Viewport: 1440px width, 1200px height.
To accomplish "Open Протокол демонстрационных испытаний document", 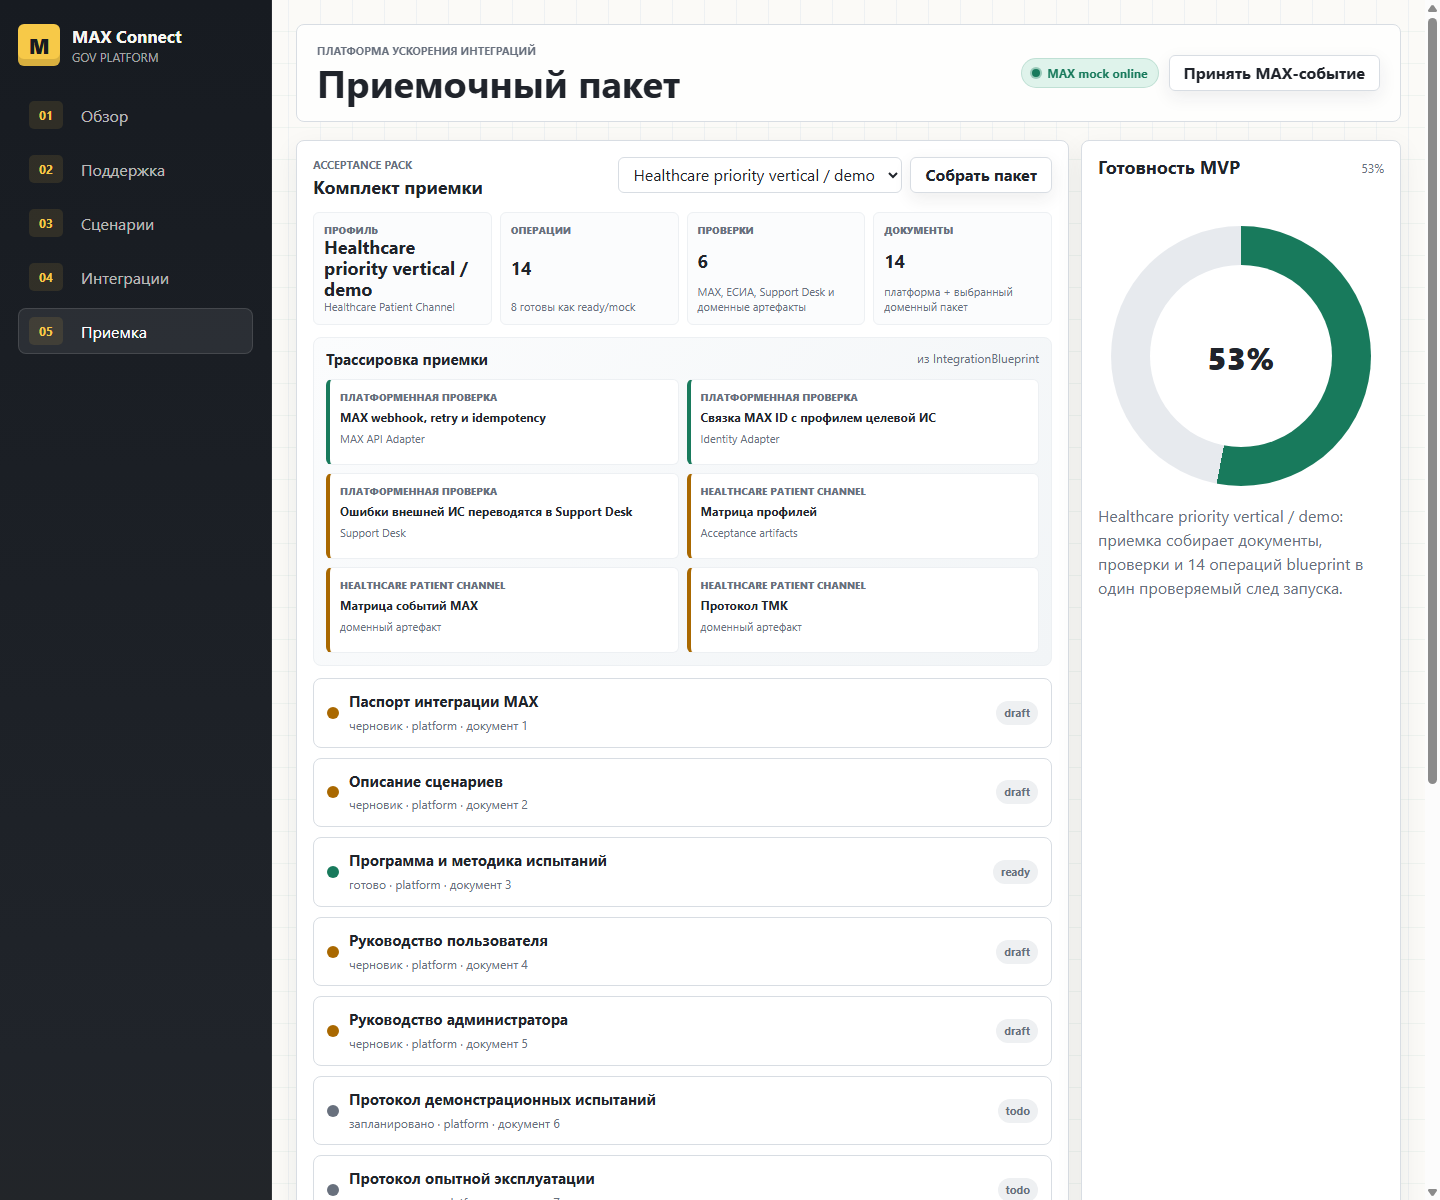I will coord(682,1111).
